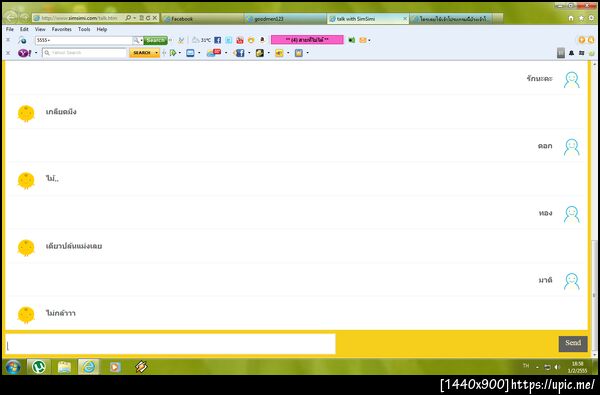Open the browser Home icon

(571, 18)
